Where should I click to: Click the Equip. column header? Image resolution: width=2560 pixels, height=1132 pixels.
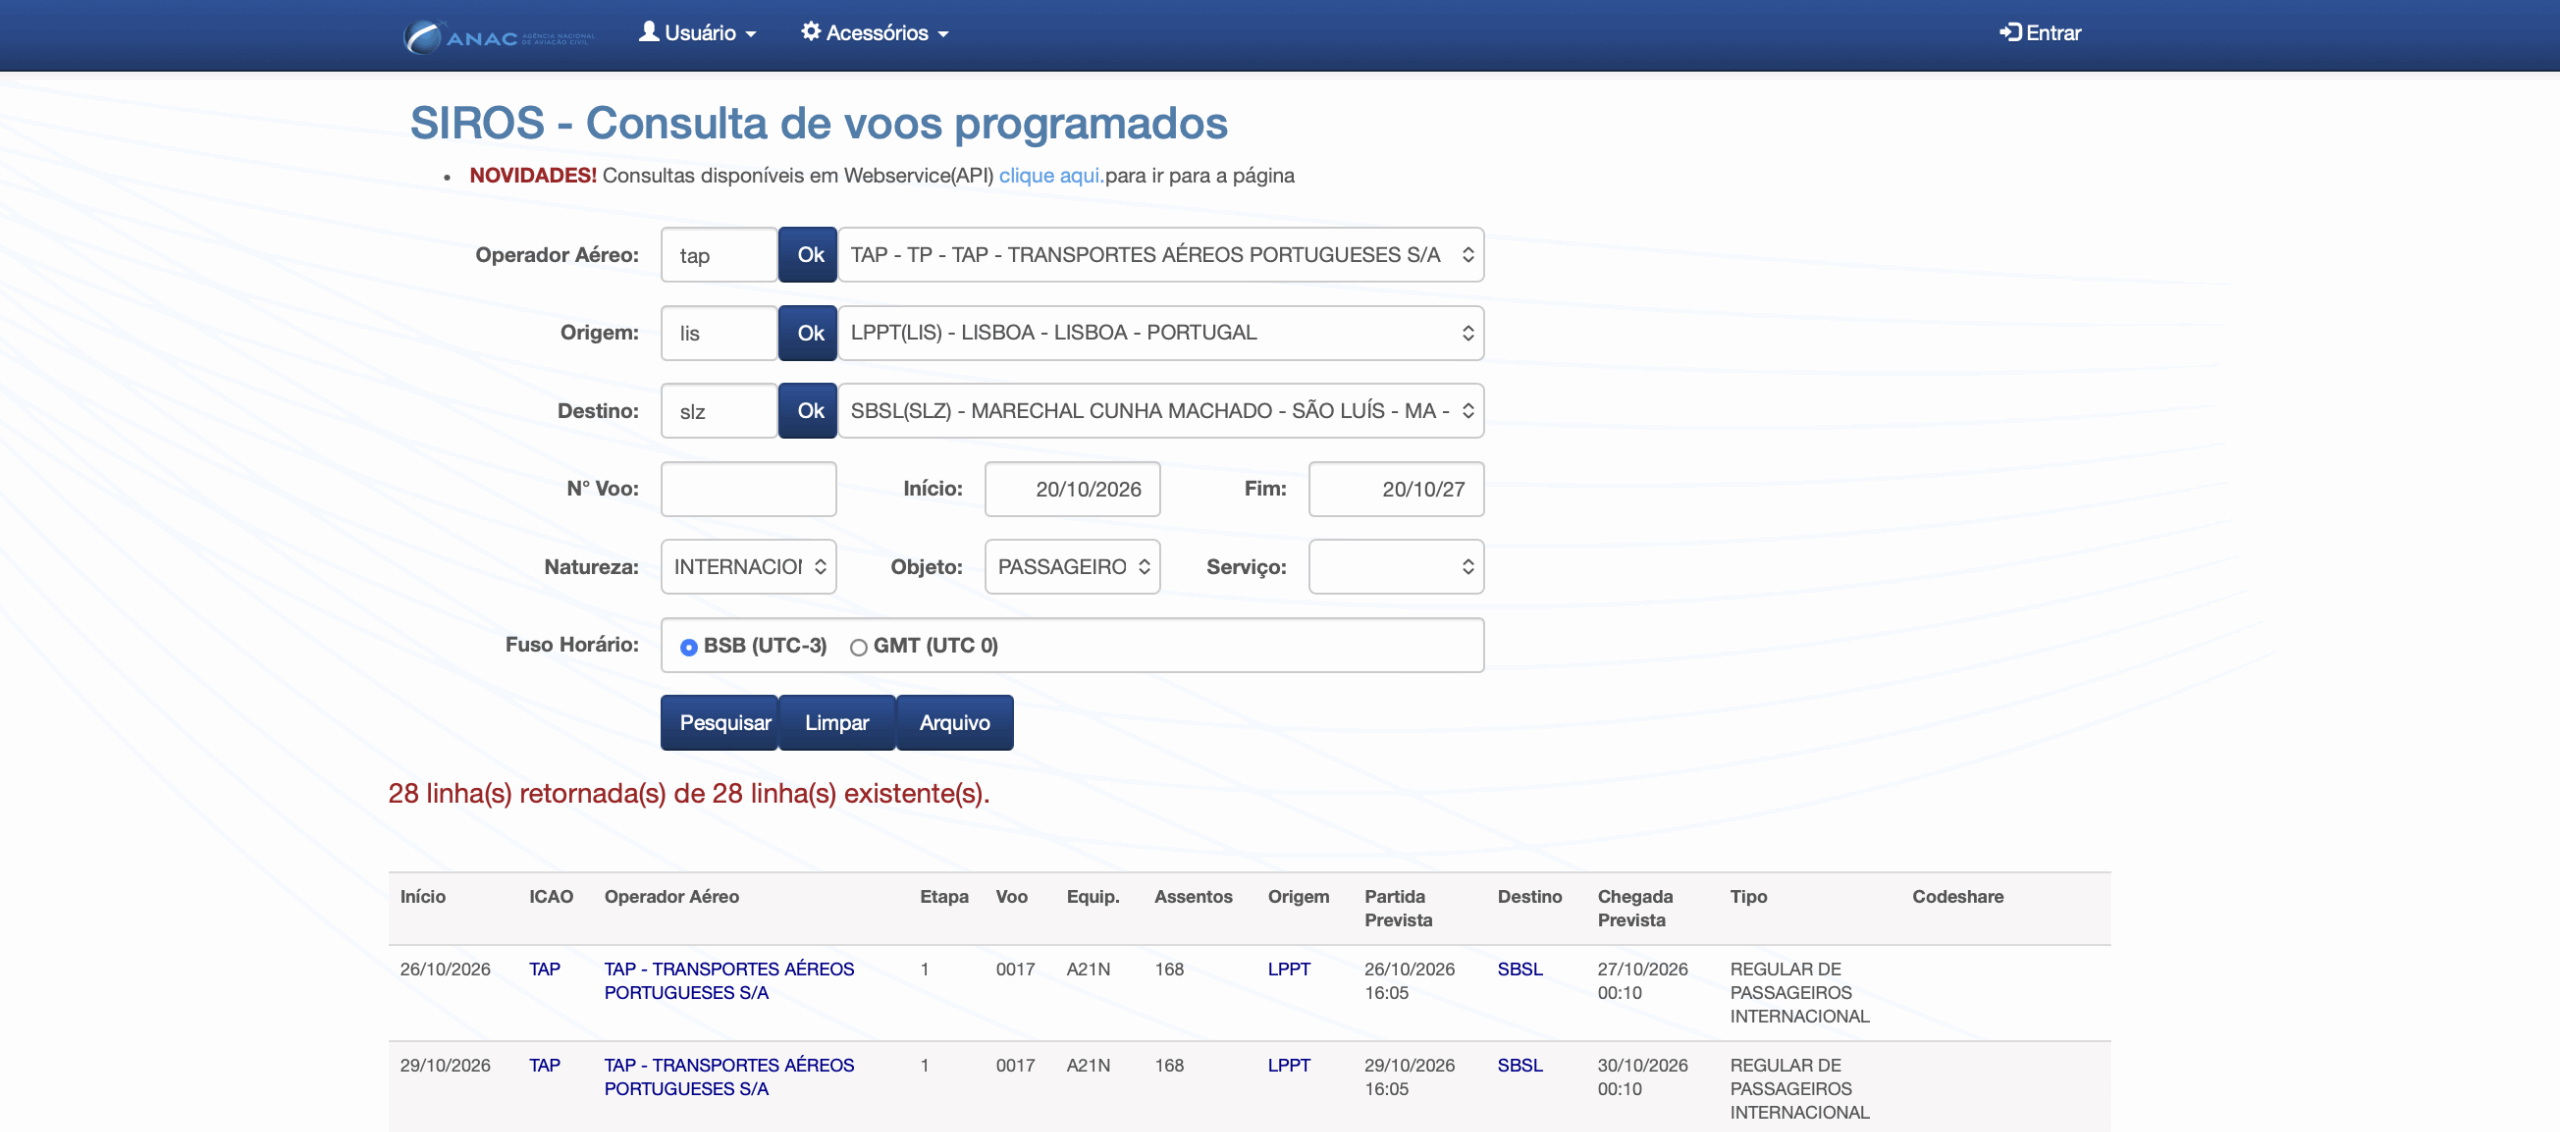click(1093, 897)
